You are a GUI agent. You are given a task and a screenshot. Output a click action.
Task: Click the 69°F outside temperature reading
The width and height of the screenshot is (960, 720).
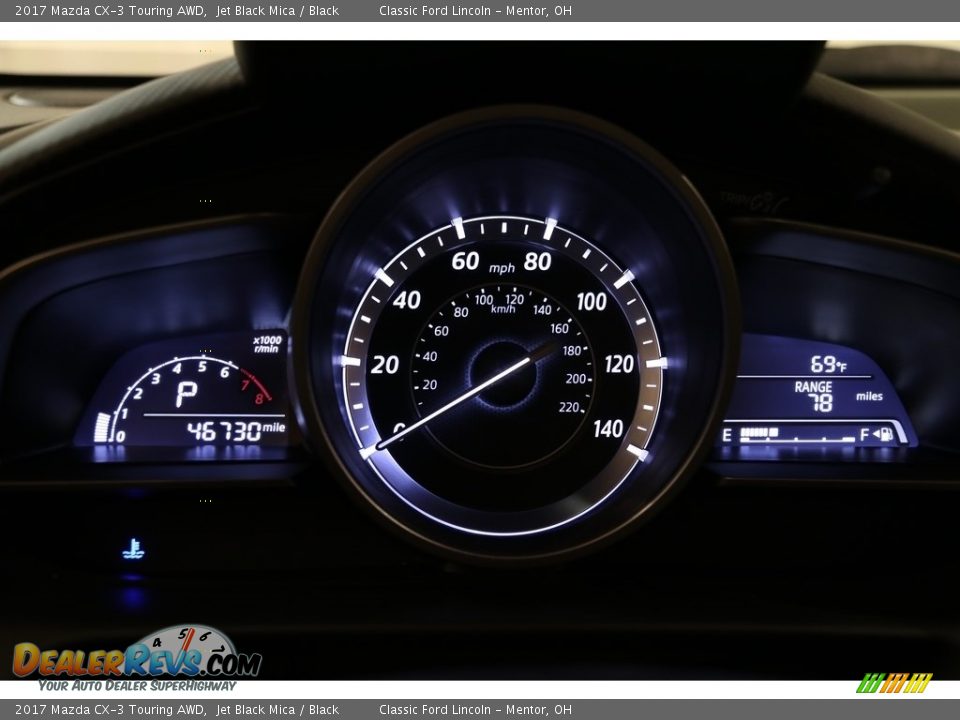click(827, 364)
